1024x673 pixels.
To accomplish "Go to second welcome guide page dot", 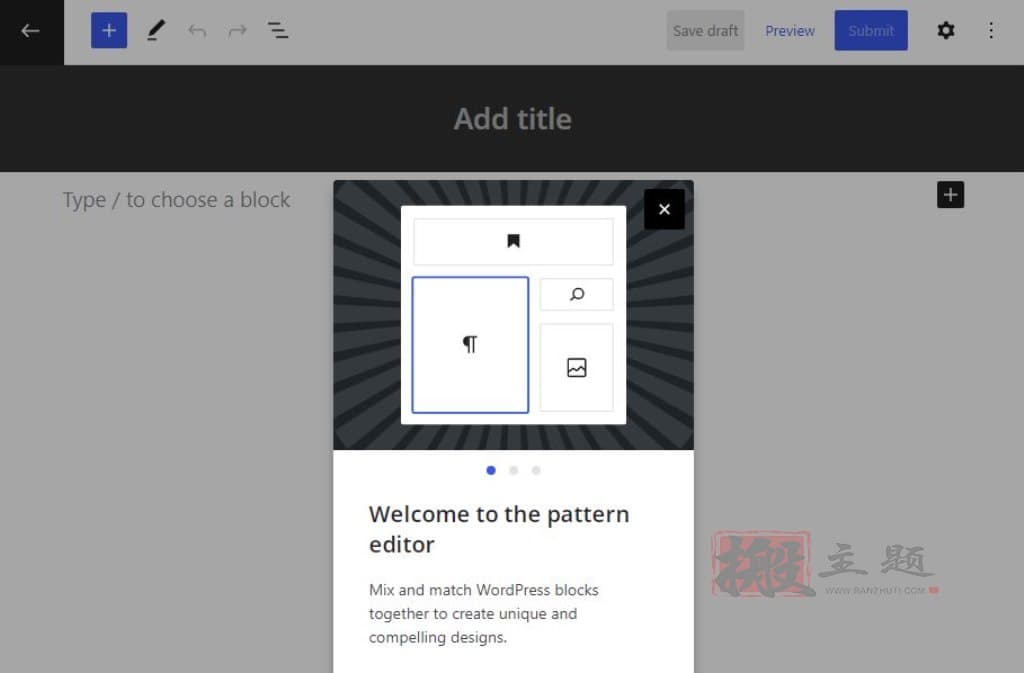I will click(x=513, y=470).
